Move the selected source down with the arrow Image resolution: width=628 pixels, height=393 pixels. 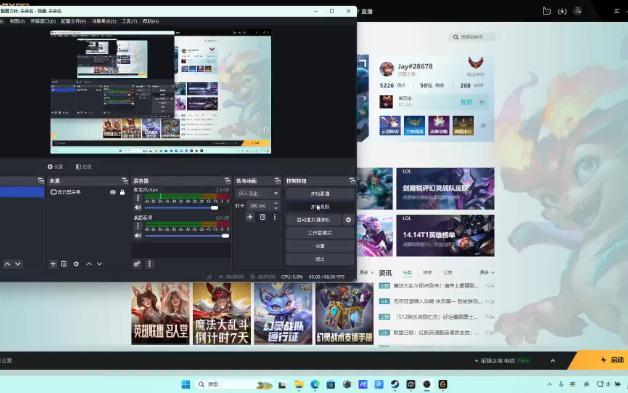99,264
